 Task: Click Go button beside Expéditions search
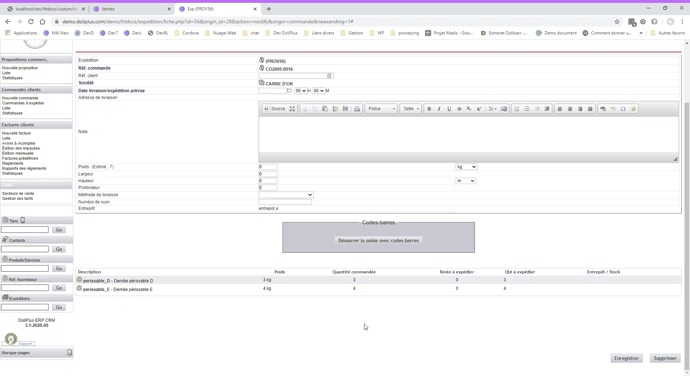pyautogui.click(x=59, y=307)
